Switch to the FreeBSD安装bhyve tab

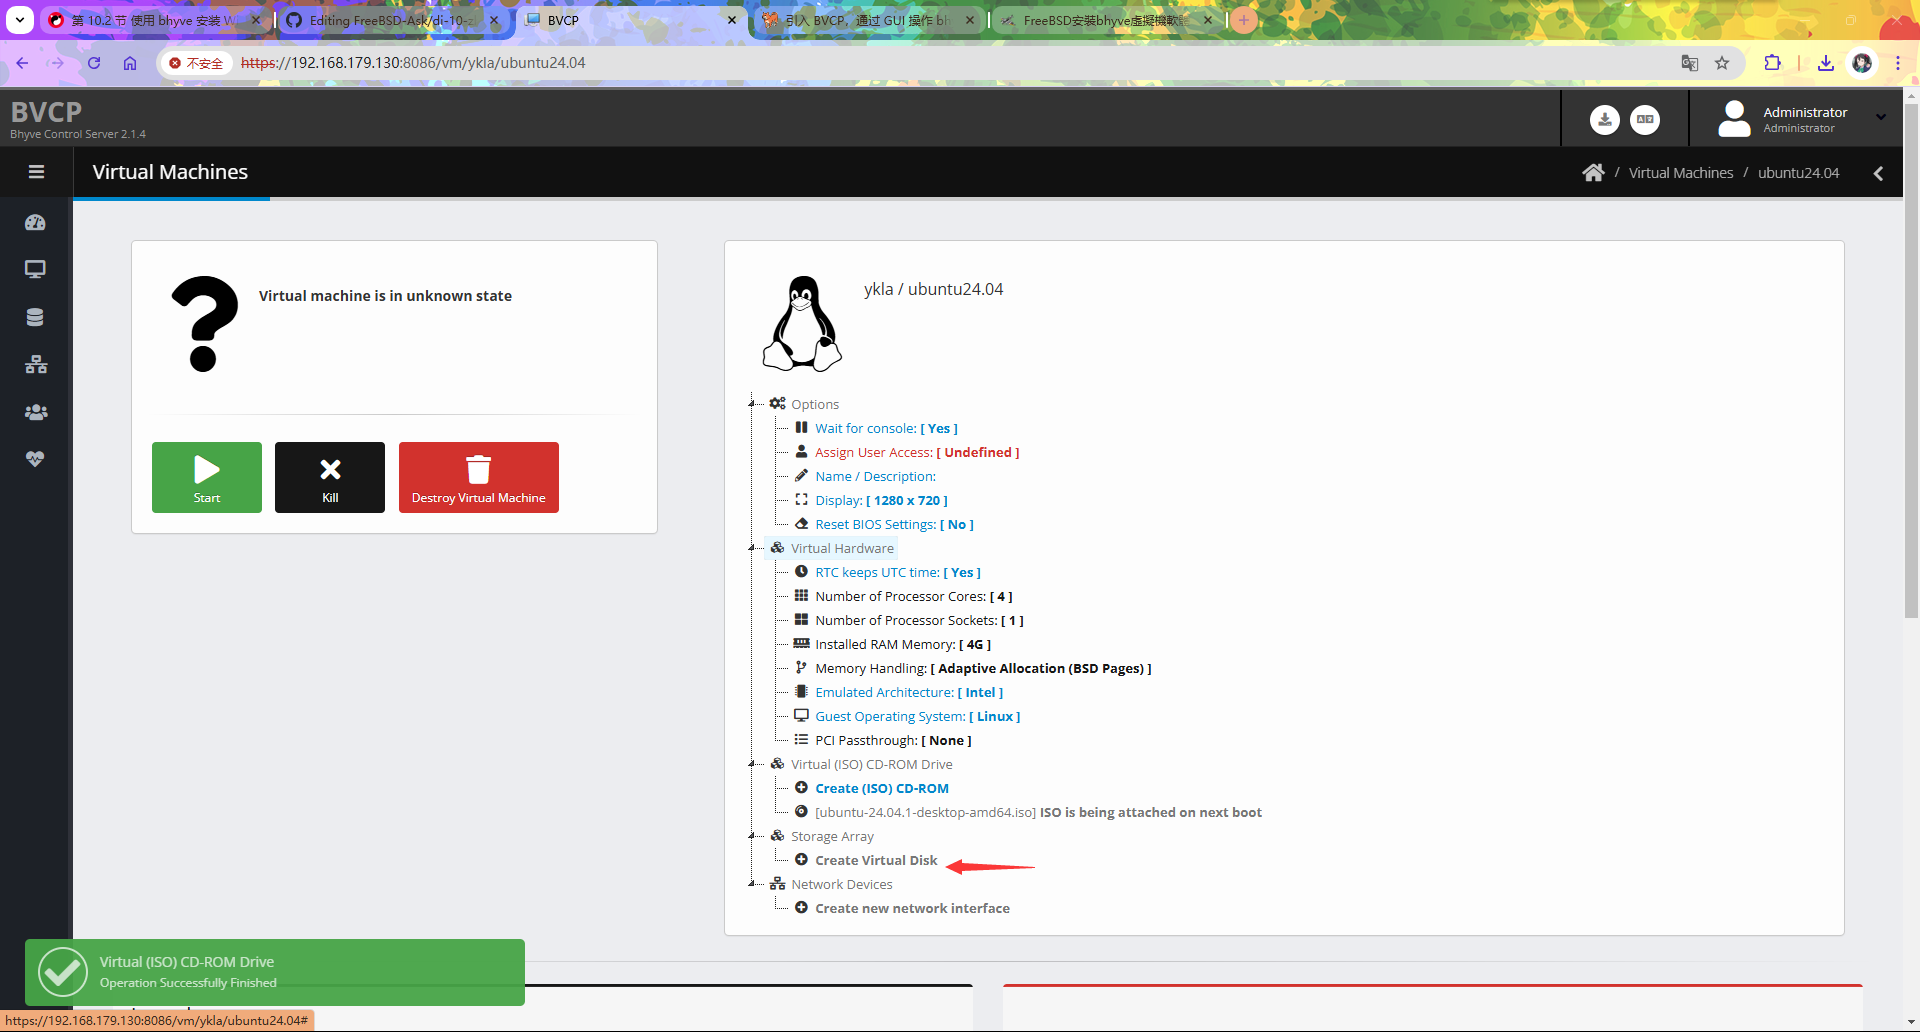coord(1105,20)
